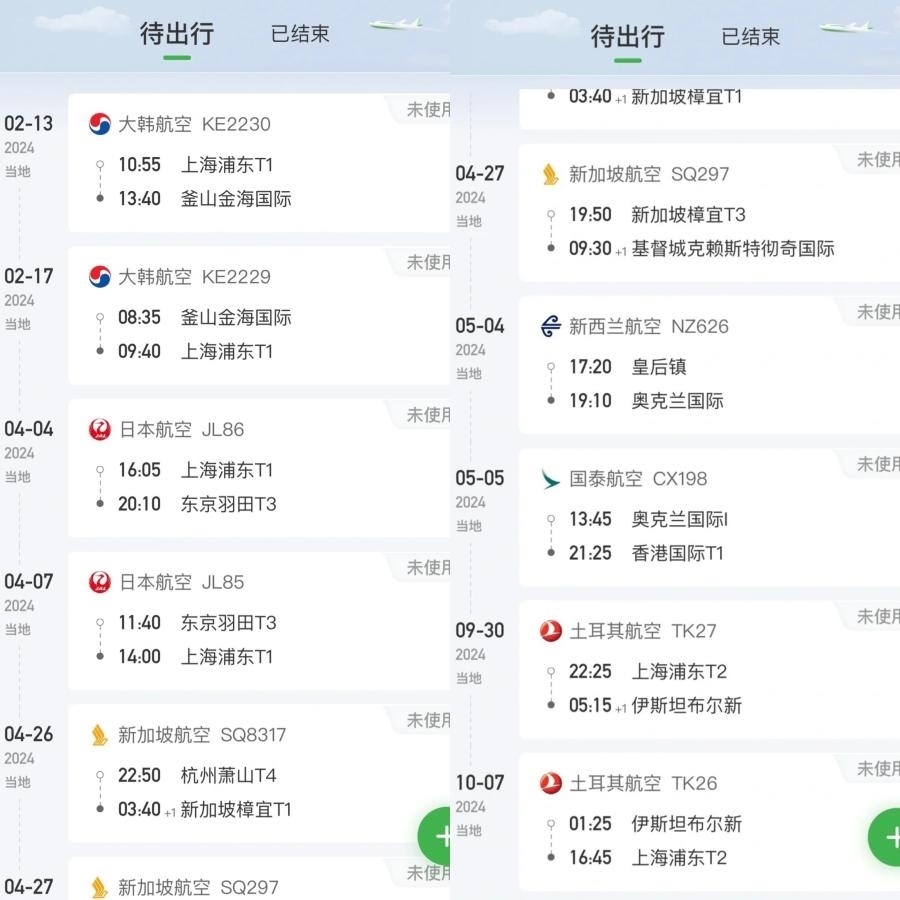Click the Japan Airlines logo for JL86
The image size is (900, 900).
click(100, 430)
